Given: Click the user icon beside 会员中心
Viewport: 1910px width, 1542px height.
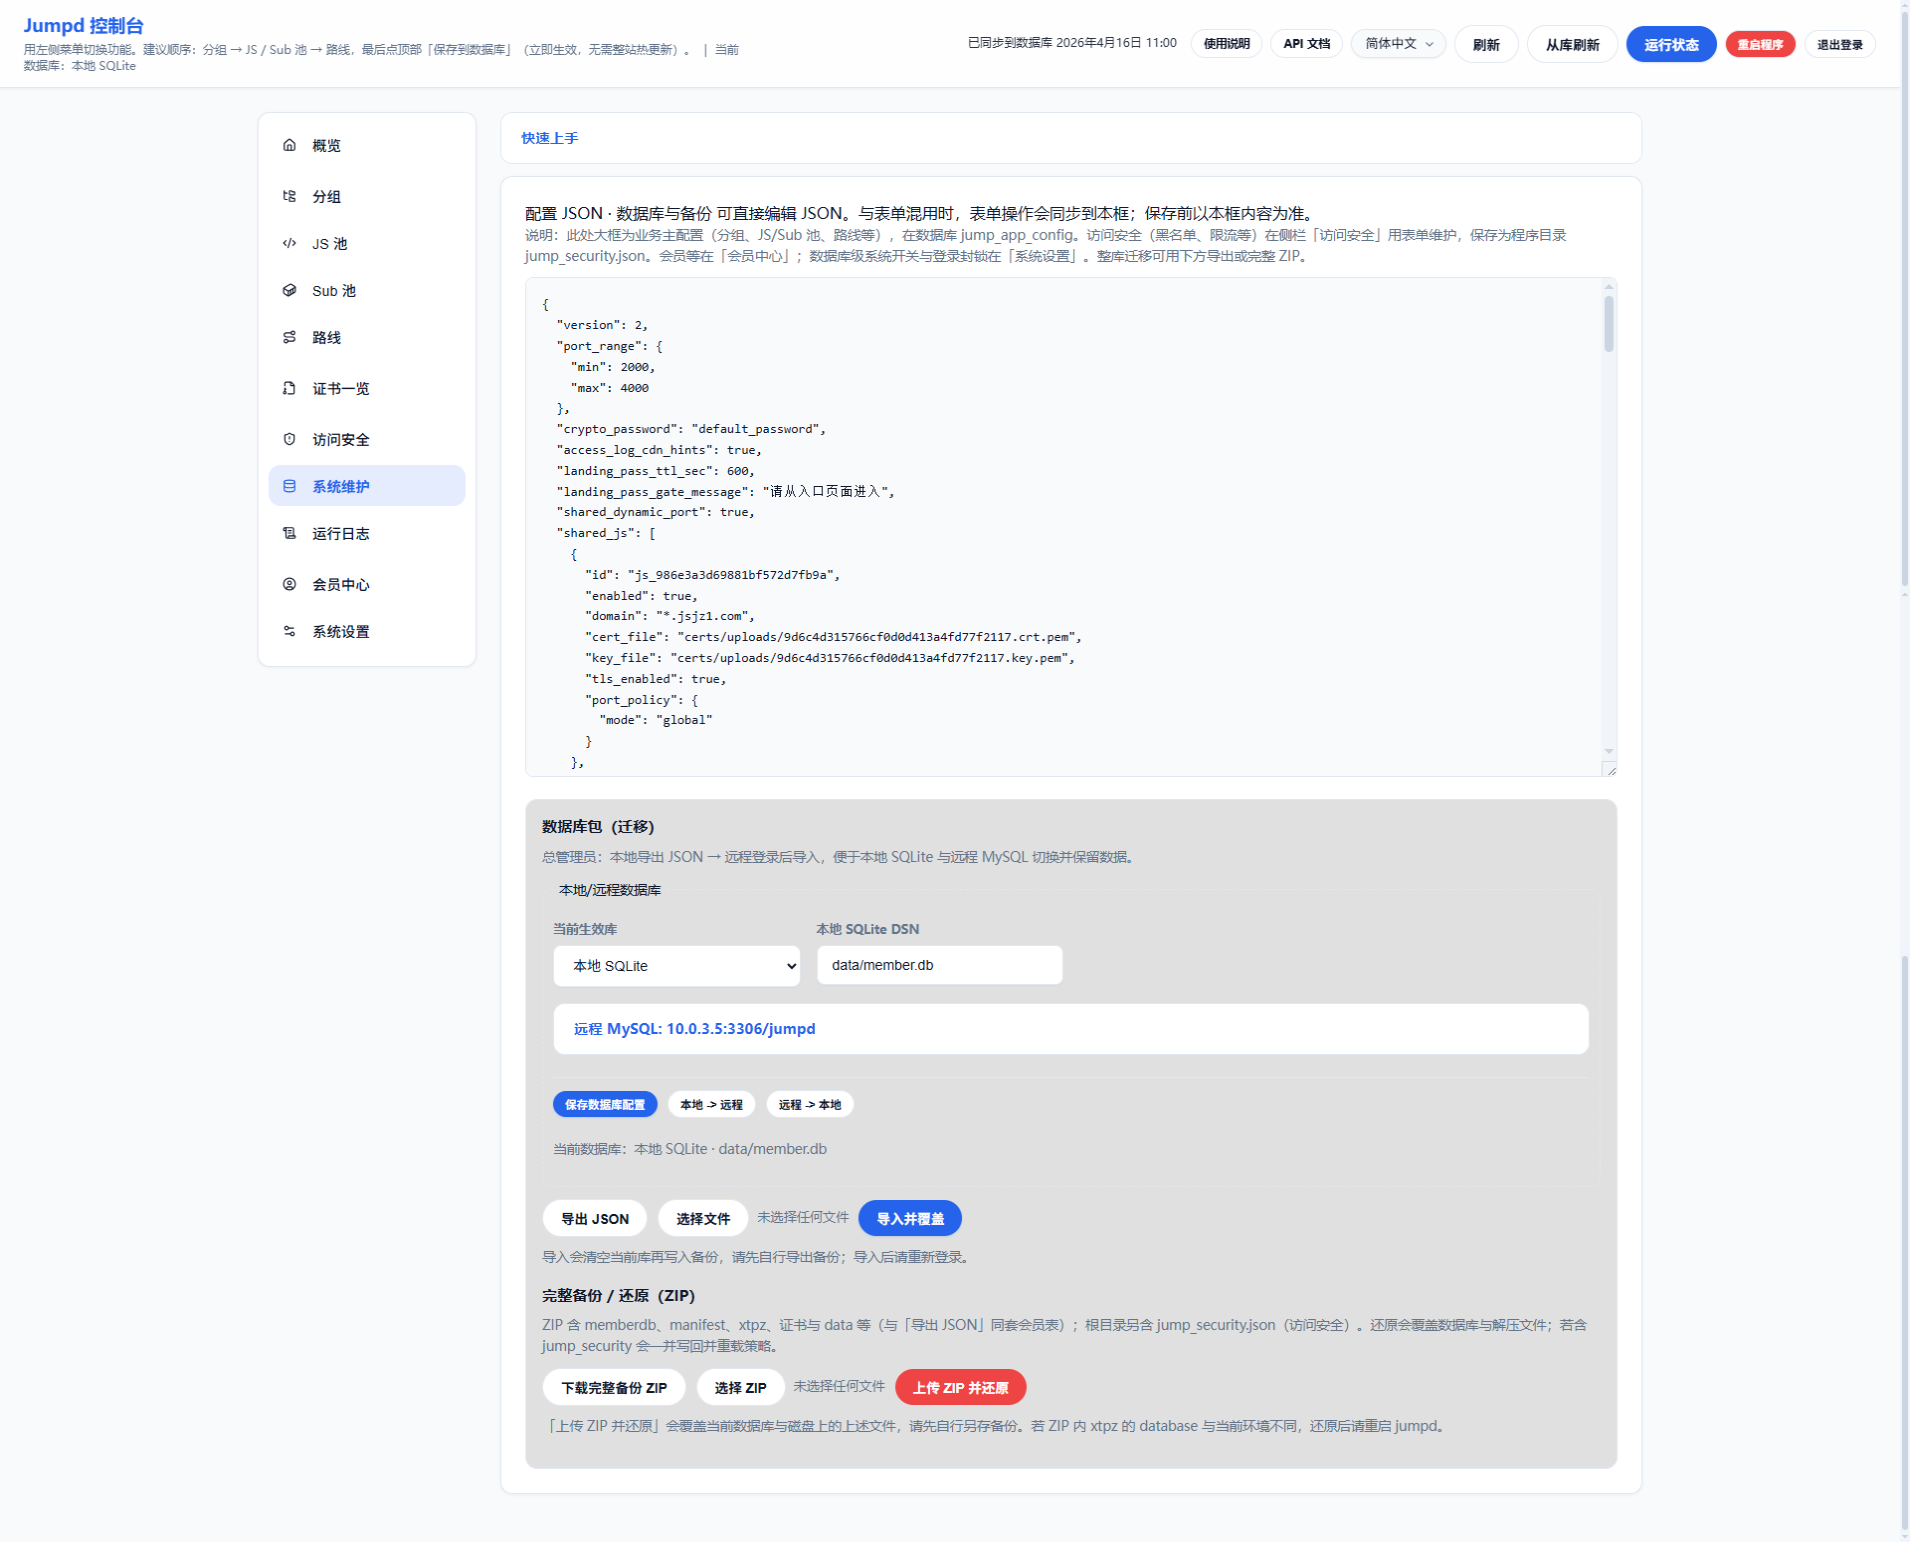Looking at the screenshot, I should pos(289,584).
